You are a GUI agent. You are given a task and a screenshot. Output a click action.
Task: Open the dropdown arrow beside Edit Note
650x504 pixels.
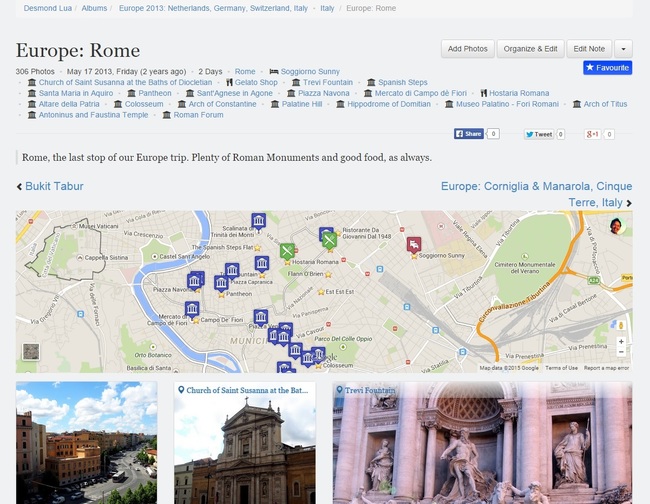(623, 48)
